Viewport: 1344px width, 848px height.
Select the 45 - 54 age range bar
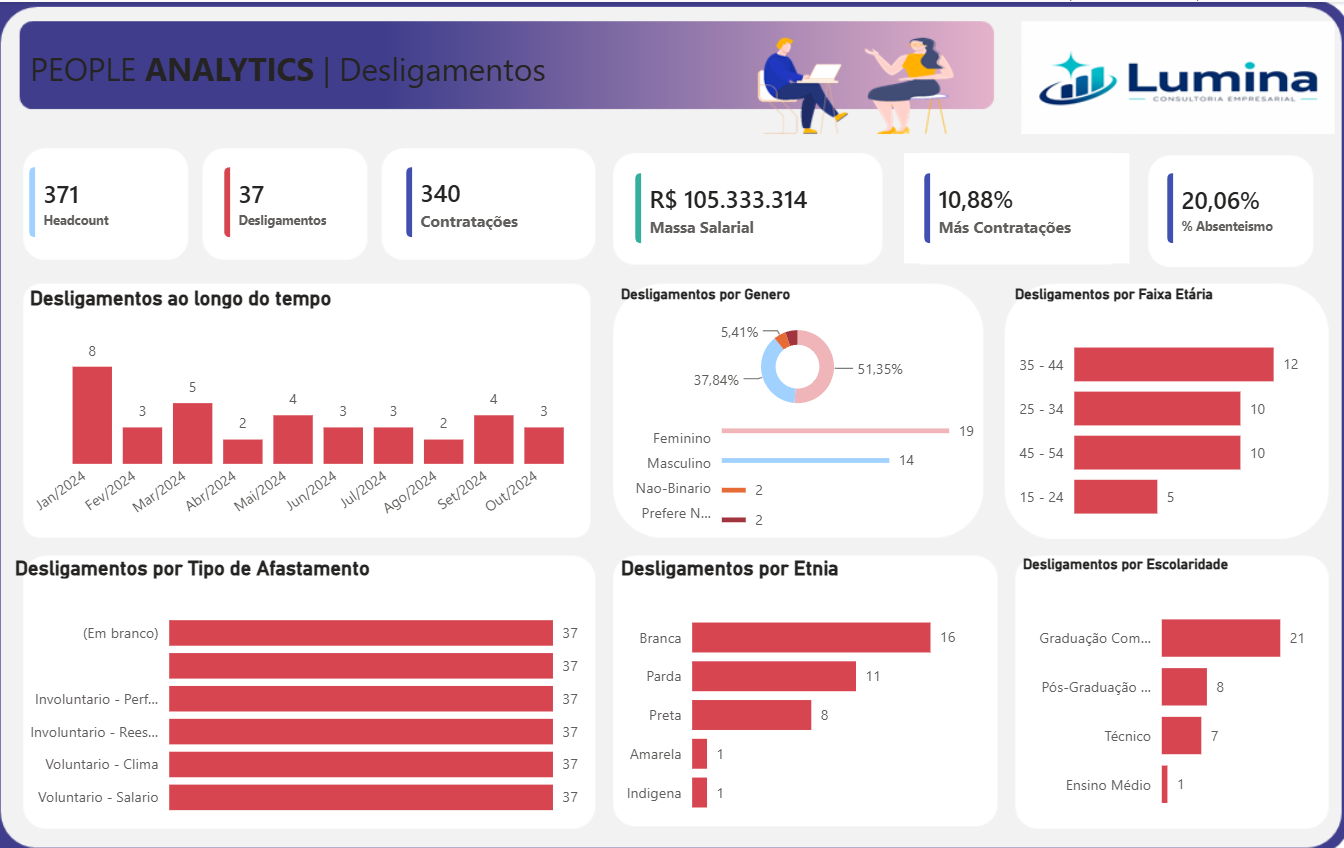pyautogui.click(x=1157, y=453)
